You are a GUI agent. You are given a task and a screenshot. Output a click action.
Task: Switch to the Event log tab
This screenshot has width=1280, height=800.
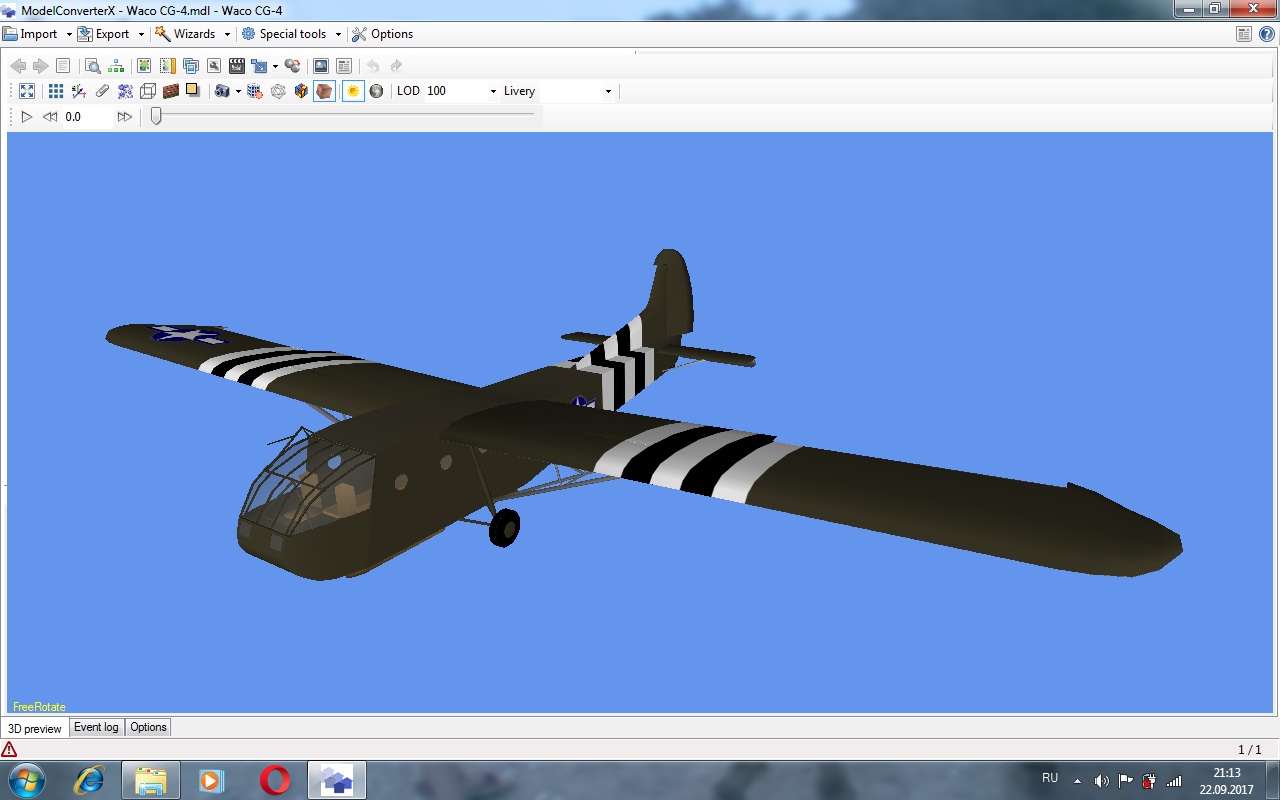click(96, 727)
